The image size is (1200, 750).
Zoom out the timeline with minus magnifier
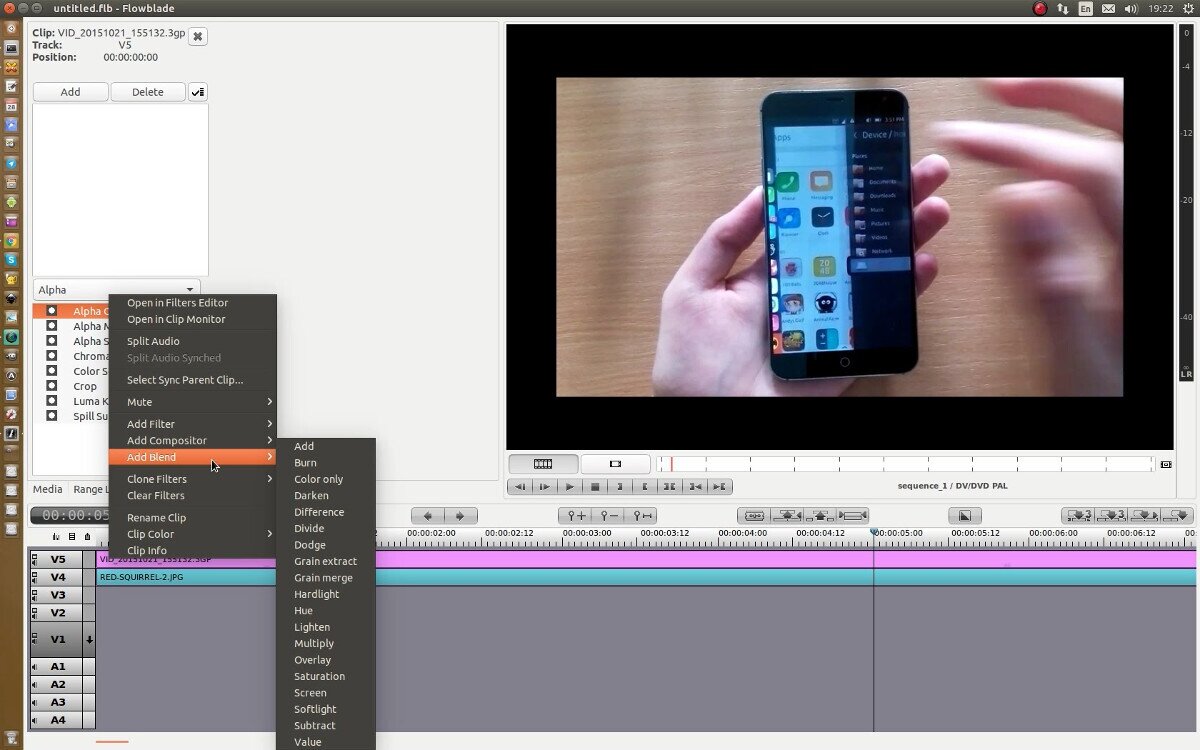tap(609, 516)
